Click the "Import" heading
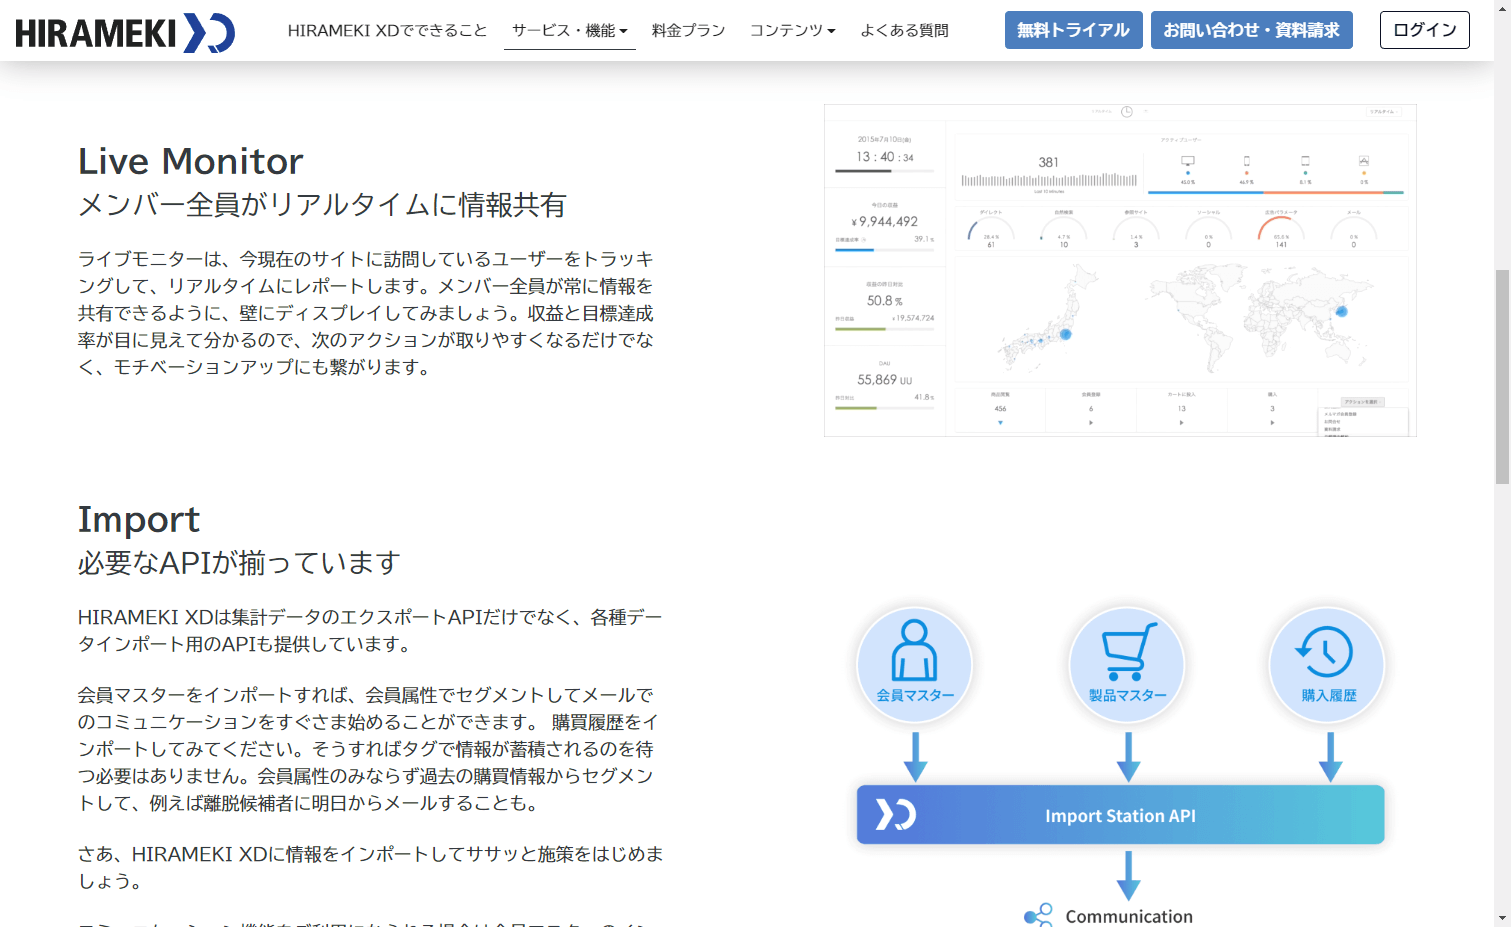The image size is (1511, 927). click(x=139, y=520)
